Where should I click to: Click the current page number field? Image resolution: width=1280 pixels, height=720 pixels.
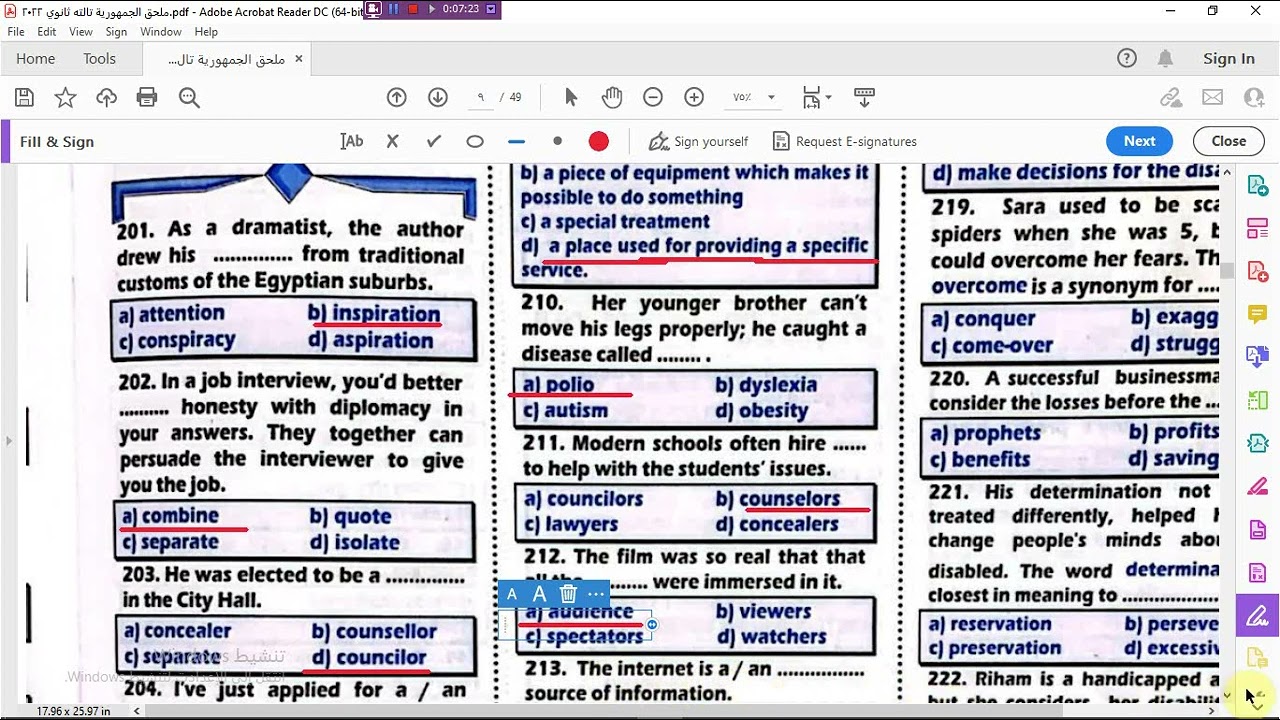[482, 97]
